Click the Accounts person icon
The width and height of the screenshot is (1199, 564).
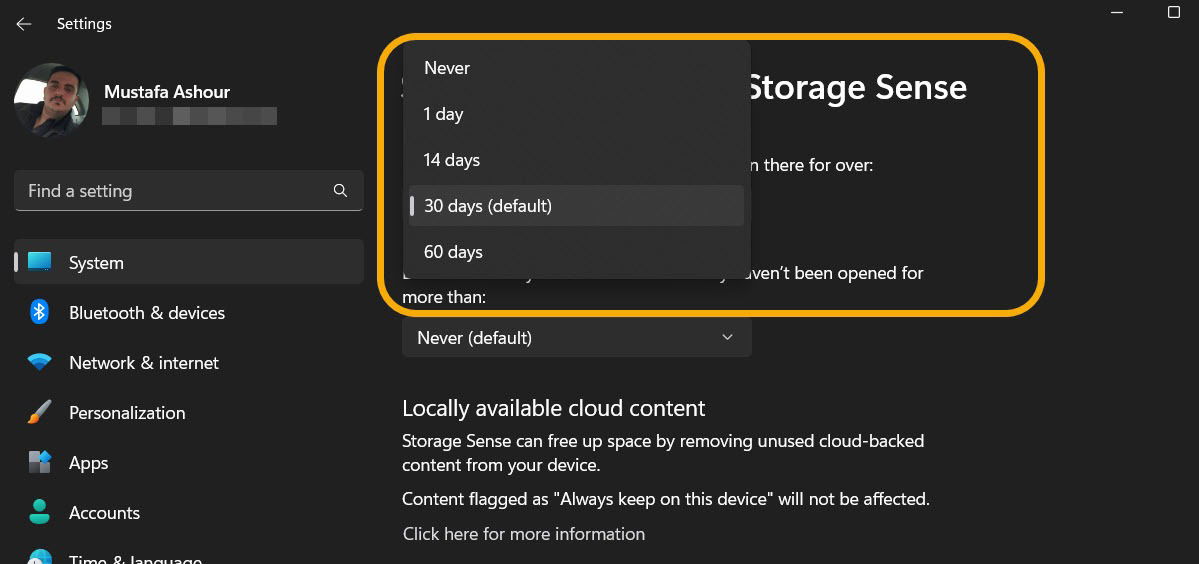point(39,512)
